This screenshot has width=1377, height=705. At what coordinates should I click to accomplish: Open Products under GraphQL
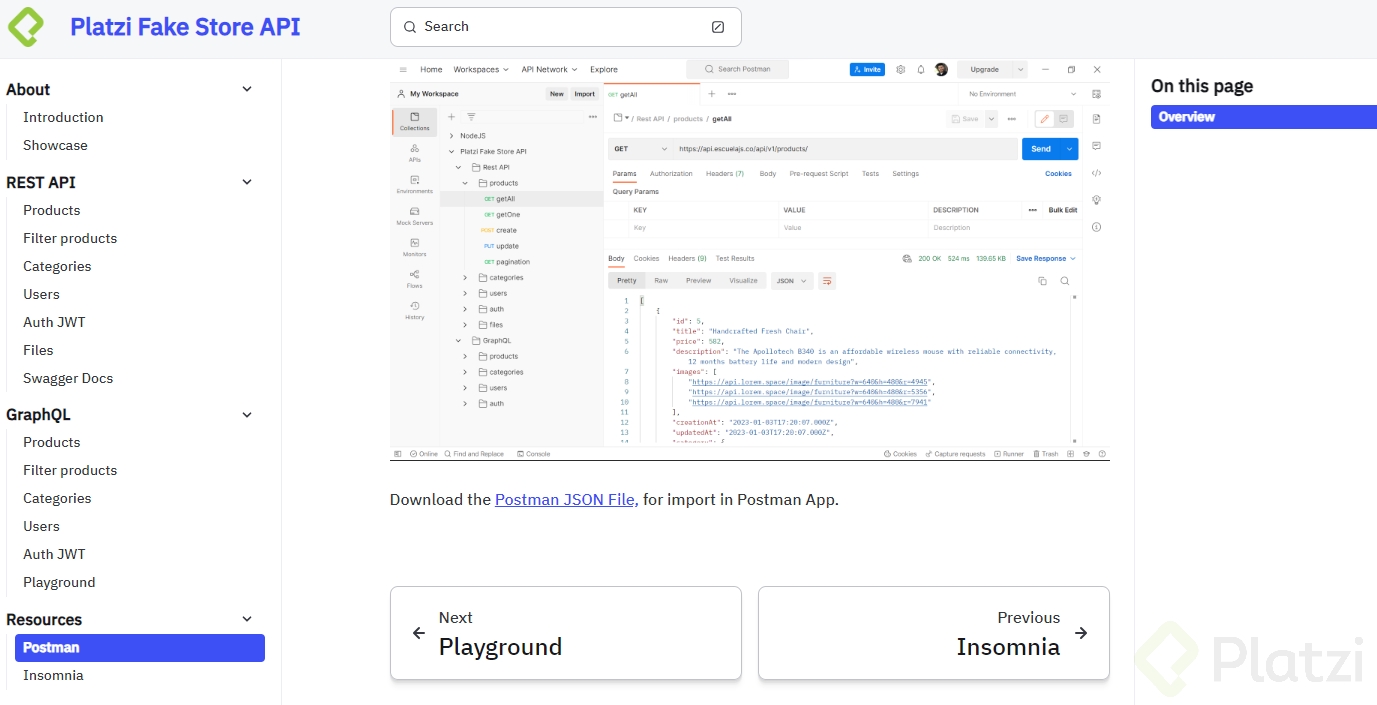[x=51, y=442]
